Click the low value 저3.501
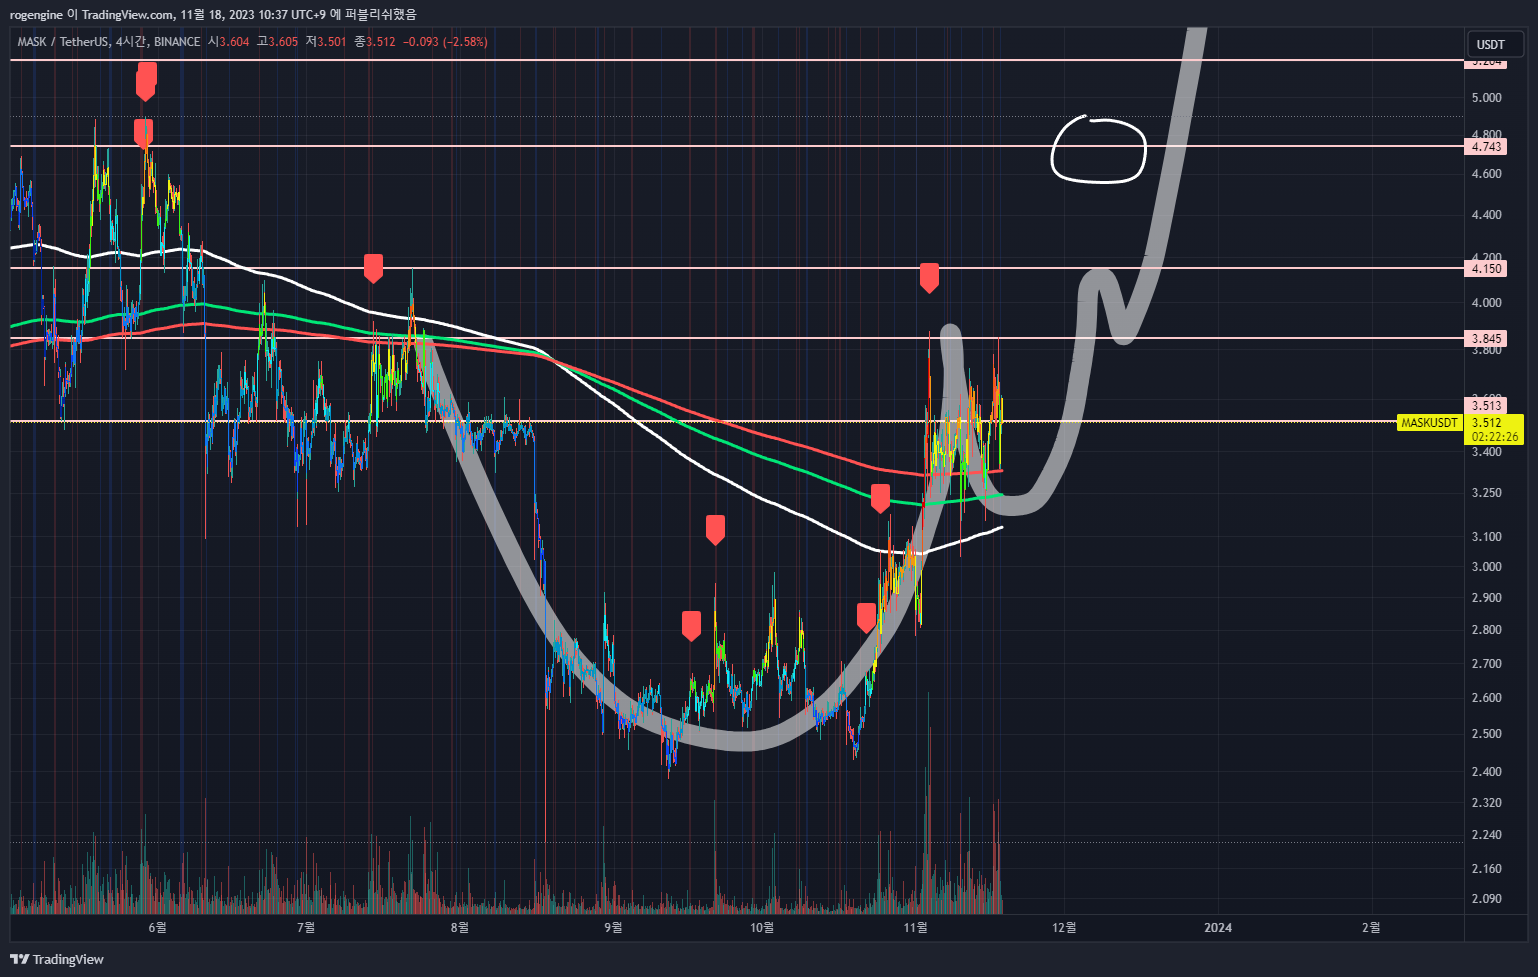Image resolution: width=1538 pixels, height=977 pixels. (x=326, y=42)
